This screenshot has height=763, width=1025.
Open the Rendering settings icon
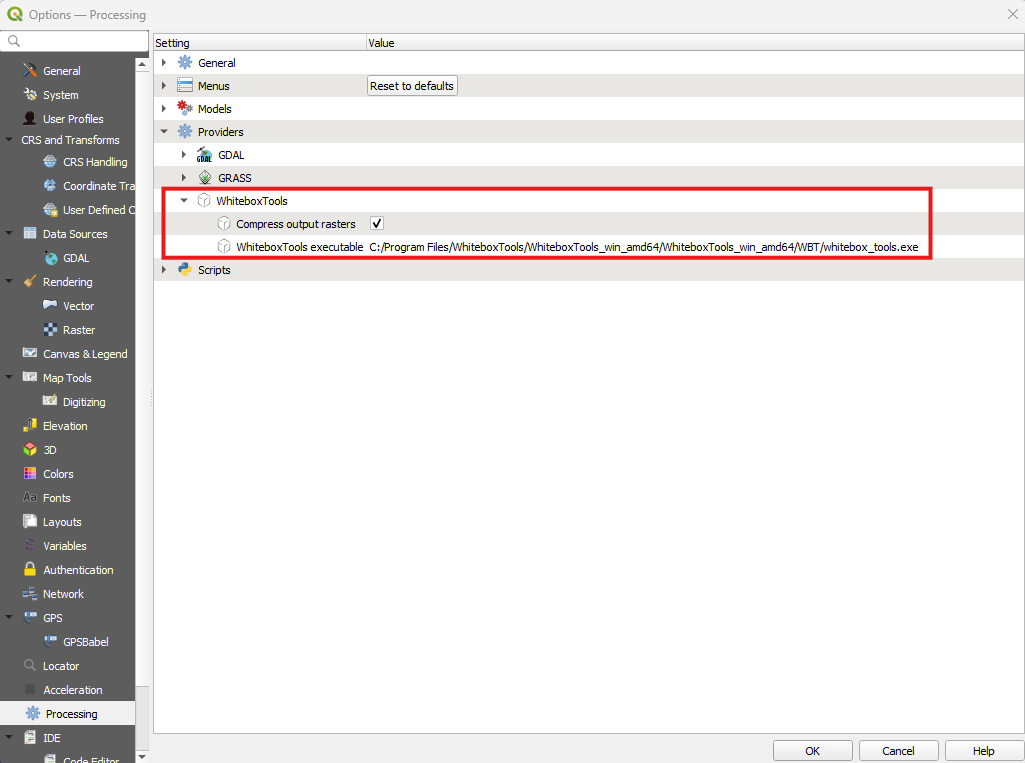coord(28,281)
